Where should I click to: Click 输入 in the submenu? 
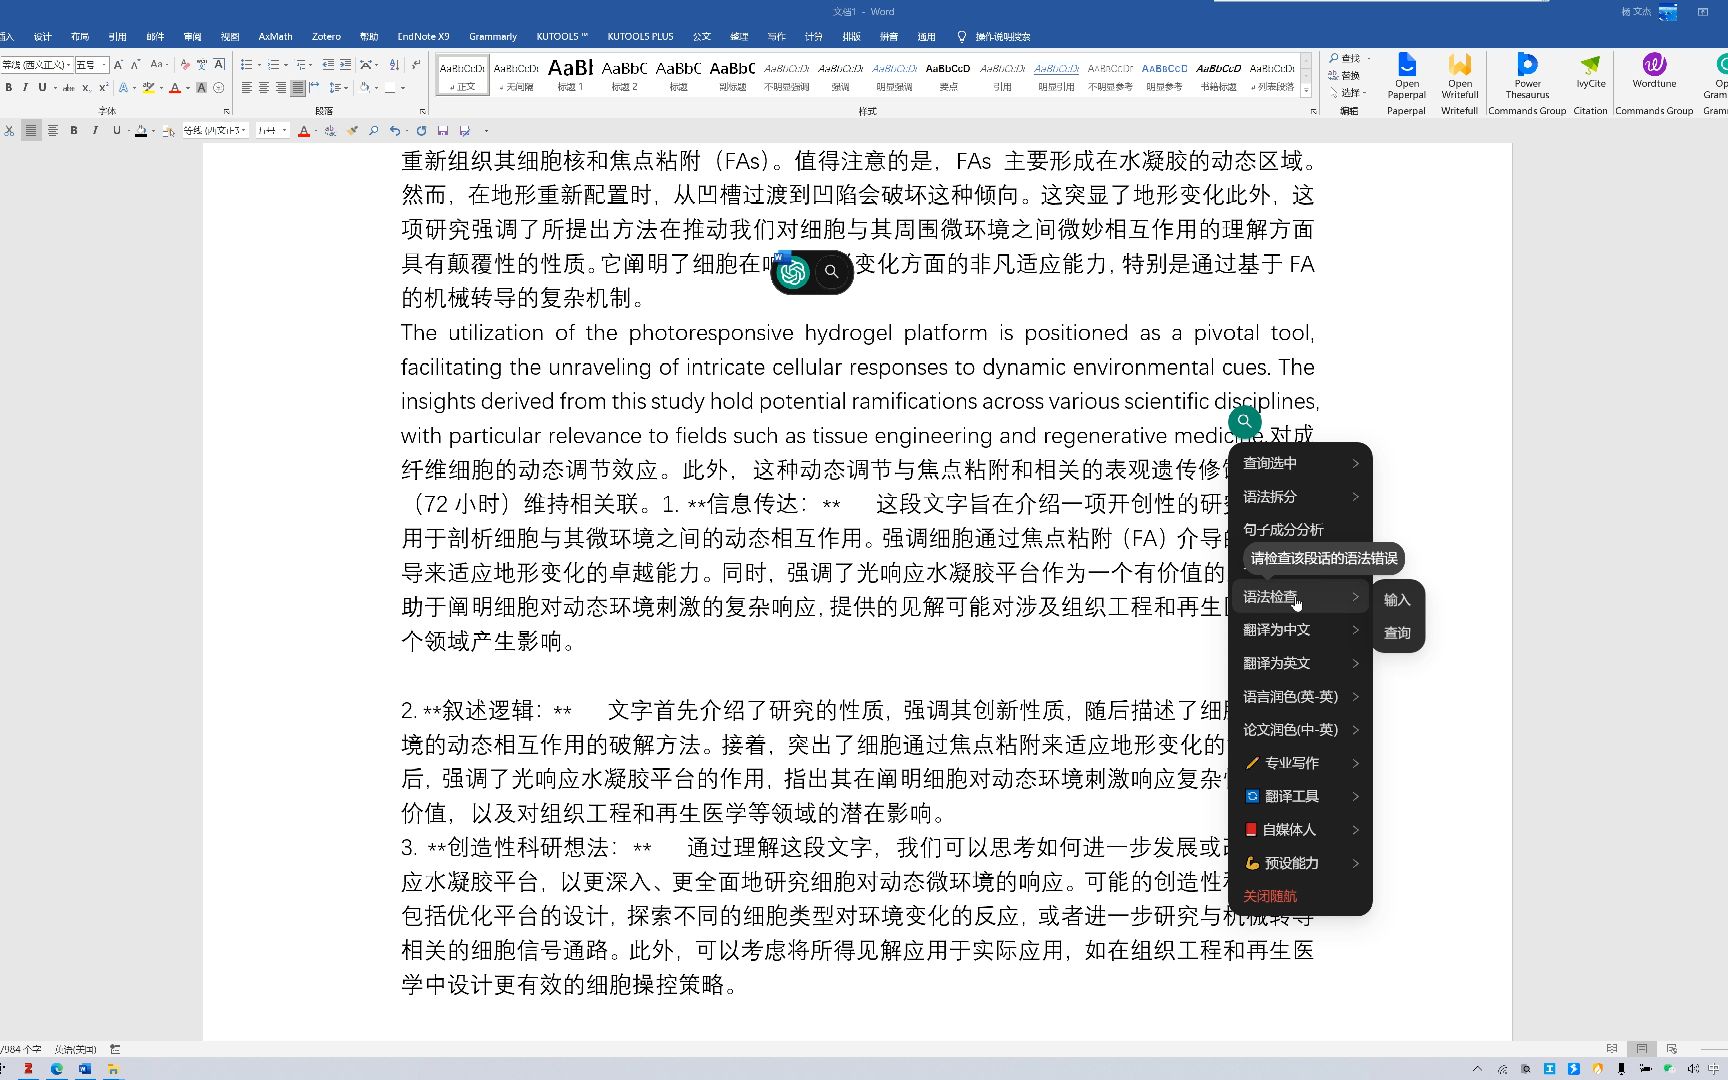(x=1397, y=600)
